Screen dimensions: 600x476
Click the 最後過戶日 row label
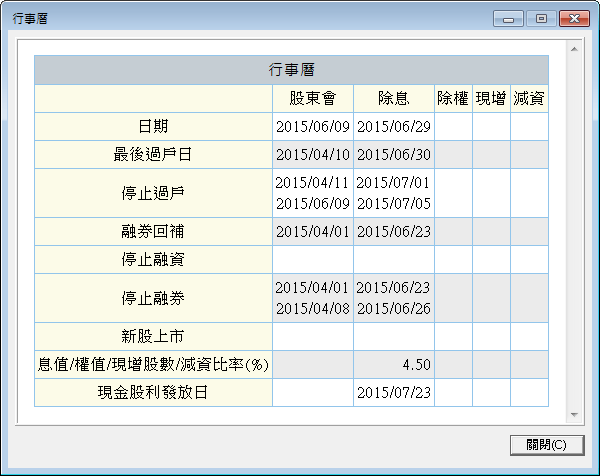pos(154,155)
